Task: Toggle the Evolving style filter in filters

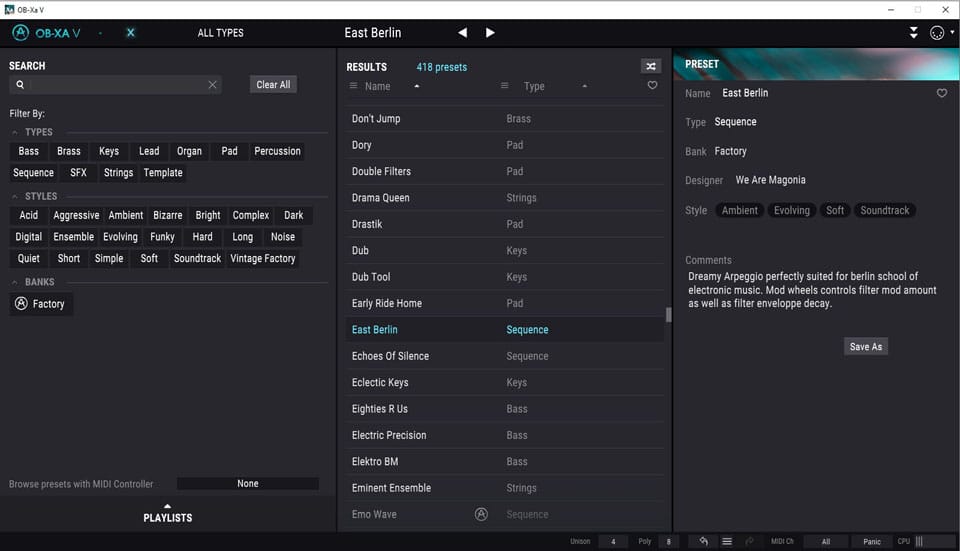Action: (120, 237)
